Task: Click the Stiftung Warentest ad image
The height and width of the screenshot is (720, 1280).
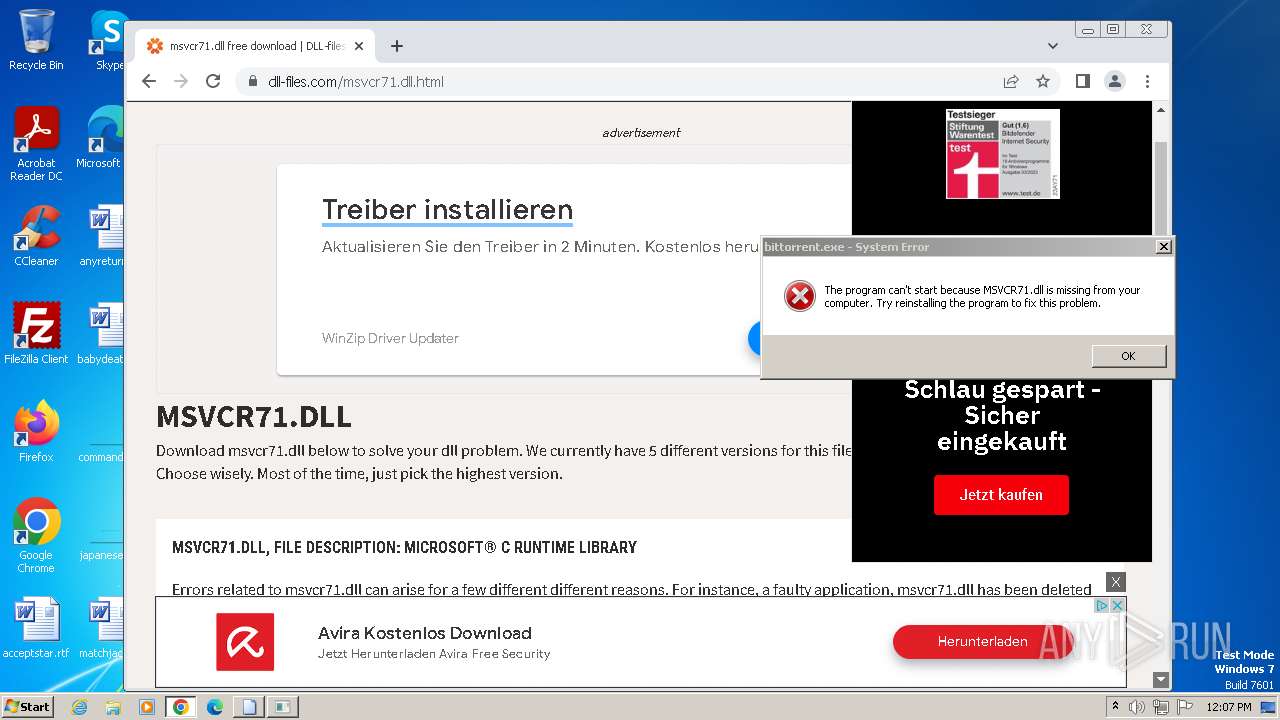Action: tap(1002, 153)
